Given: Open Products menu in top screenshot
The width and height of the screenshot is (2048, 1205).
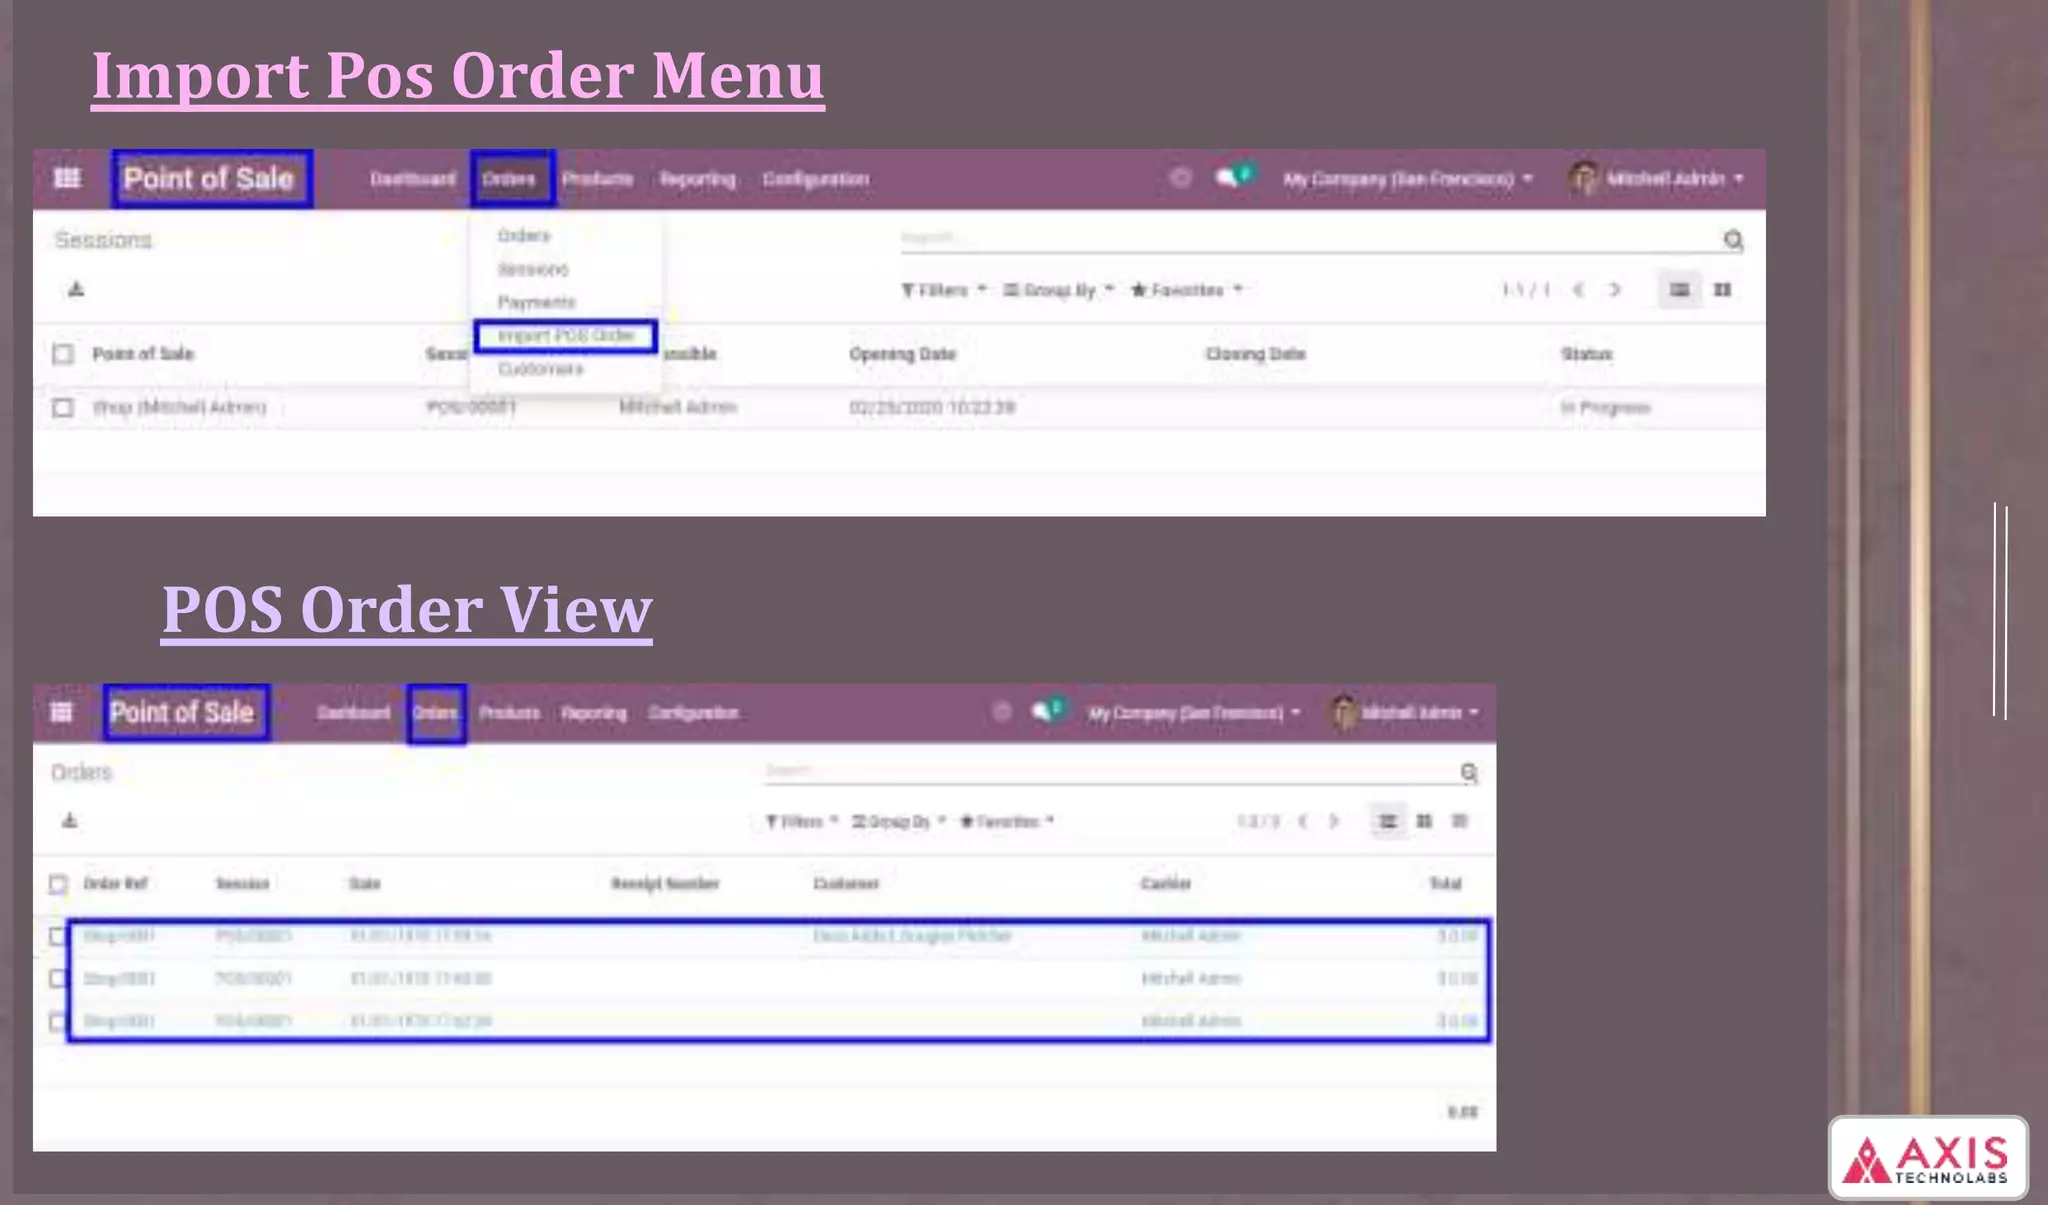Looking at the screenshot, I should [597, 179].
